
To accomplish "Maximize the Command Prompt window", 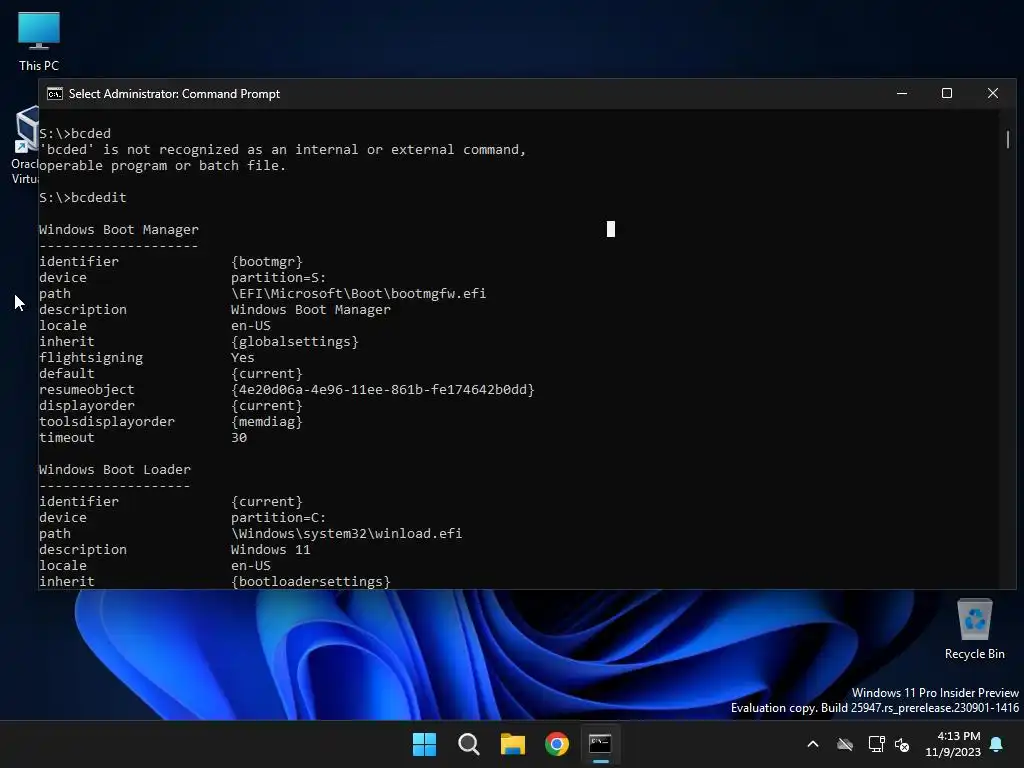I will [x=947, y=93].
